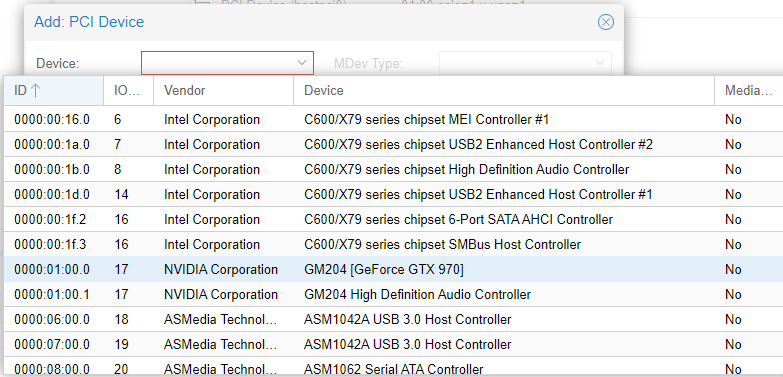
Task: Sort by the IOMMU group column header
Action: [128, 90]
